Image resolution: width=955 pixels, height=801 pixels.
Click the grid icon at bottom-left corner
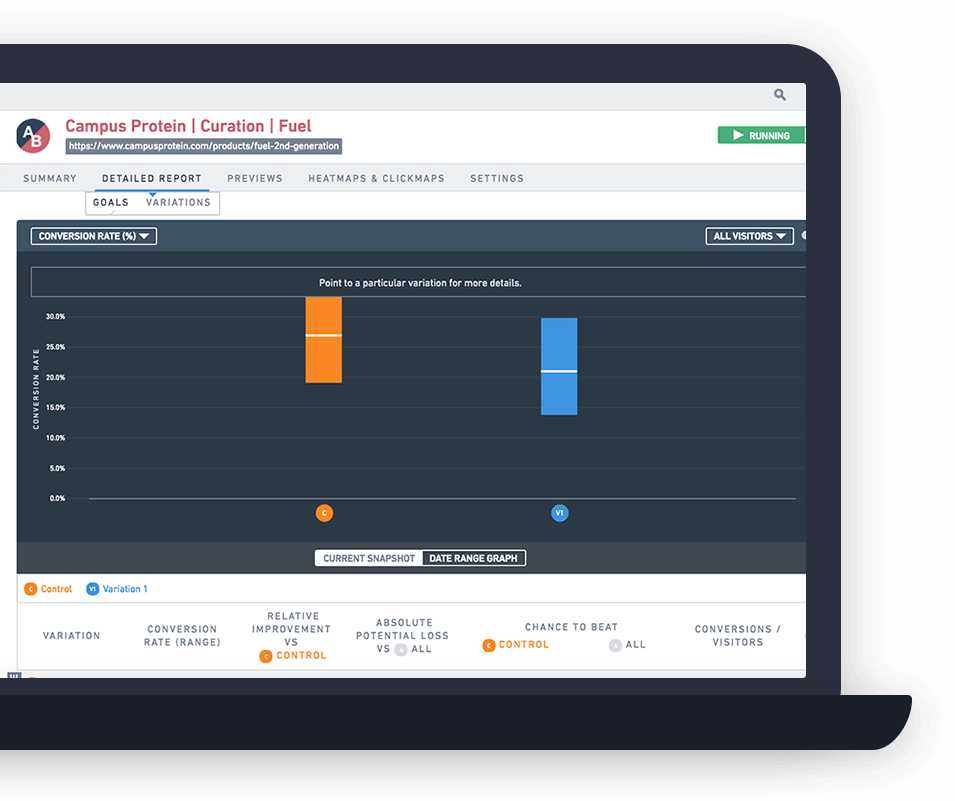14,677
